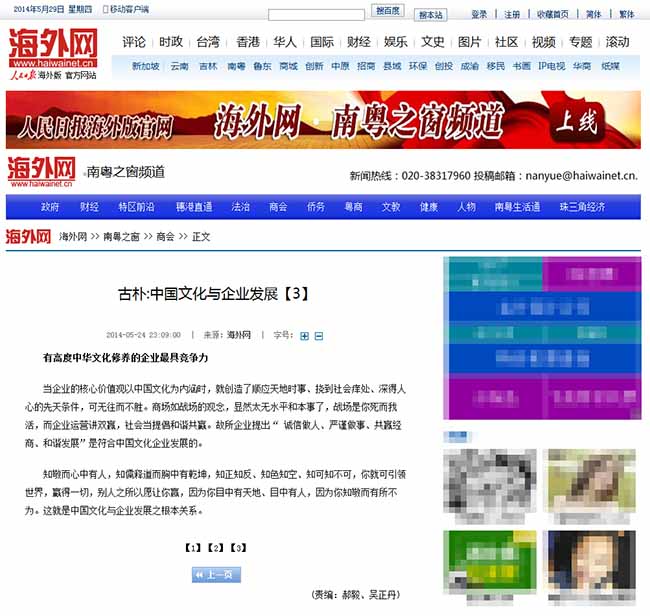Go to article page 【2】
This screenshot has width=650, height=616.
point(216,547)
